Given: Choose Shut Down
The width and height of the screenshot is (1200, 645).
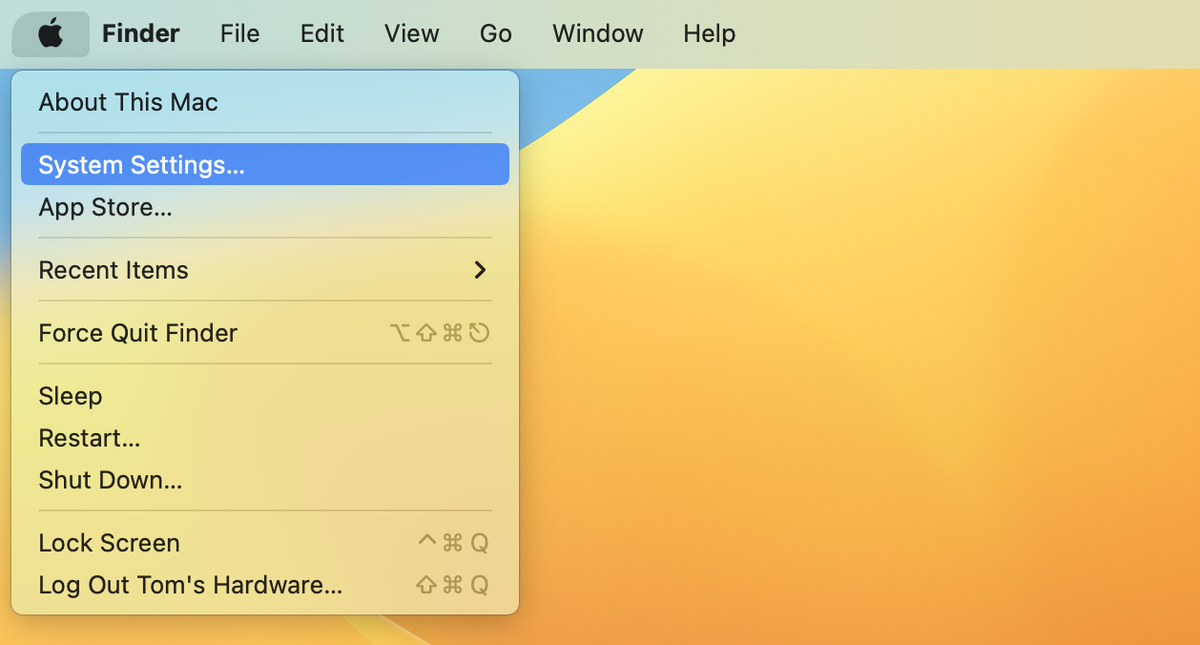Looking at the screenshot, I should tap(110, 480).
